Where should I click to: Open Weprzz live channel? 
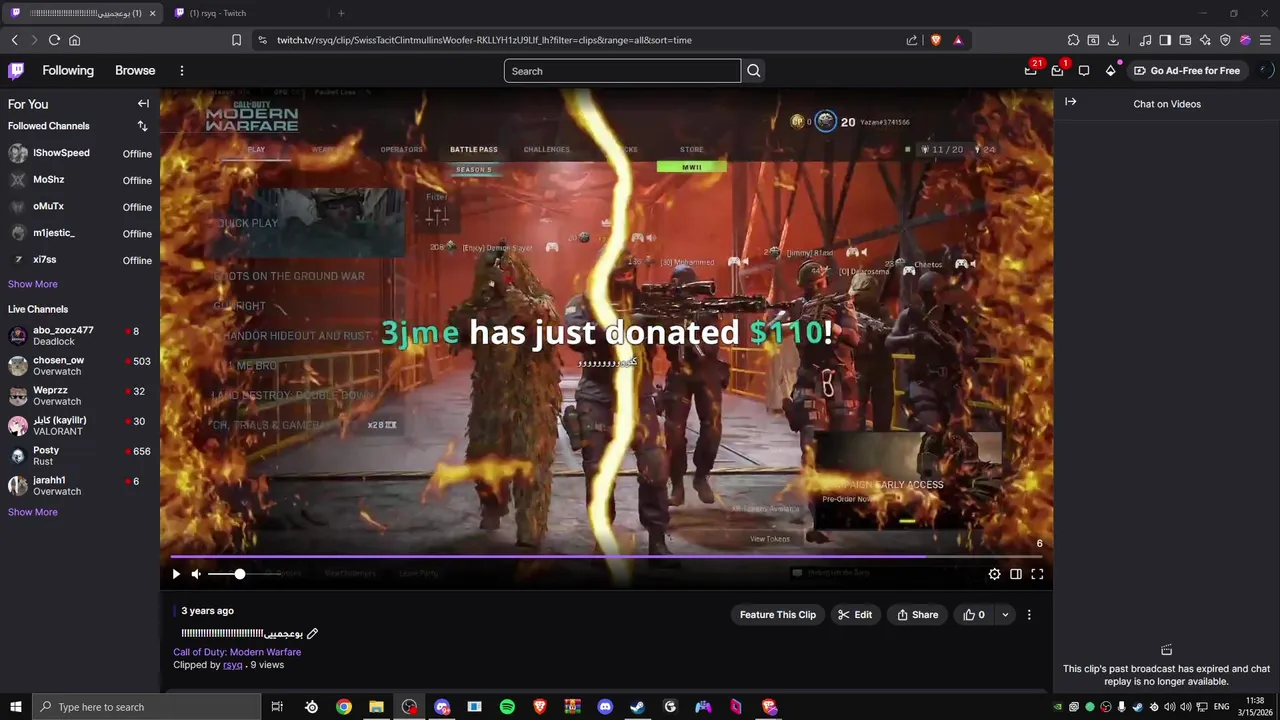[80, 396]
